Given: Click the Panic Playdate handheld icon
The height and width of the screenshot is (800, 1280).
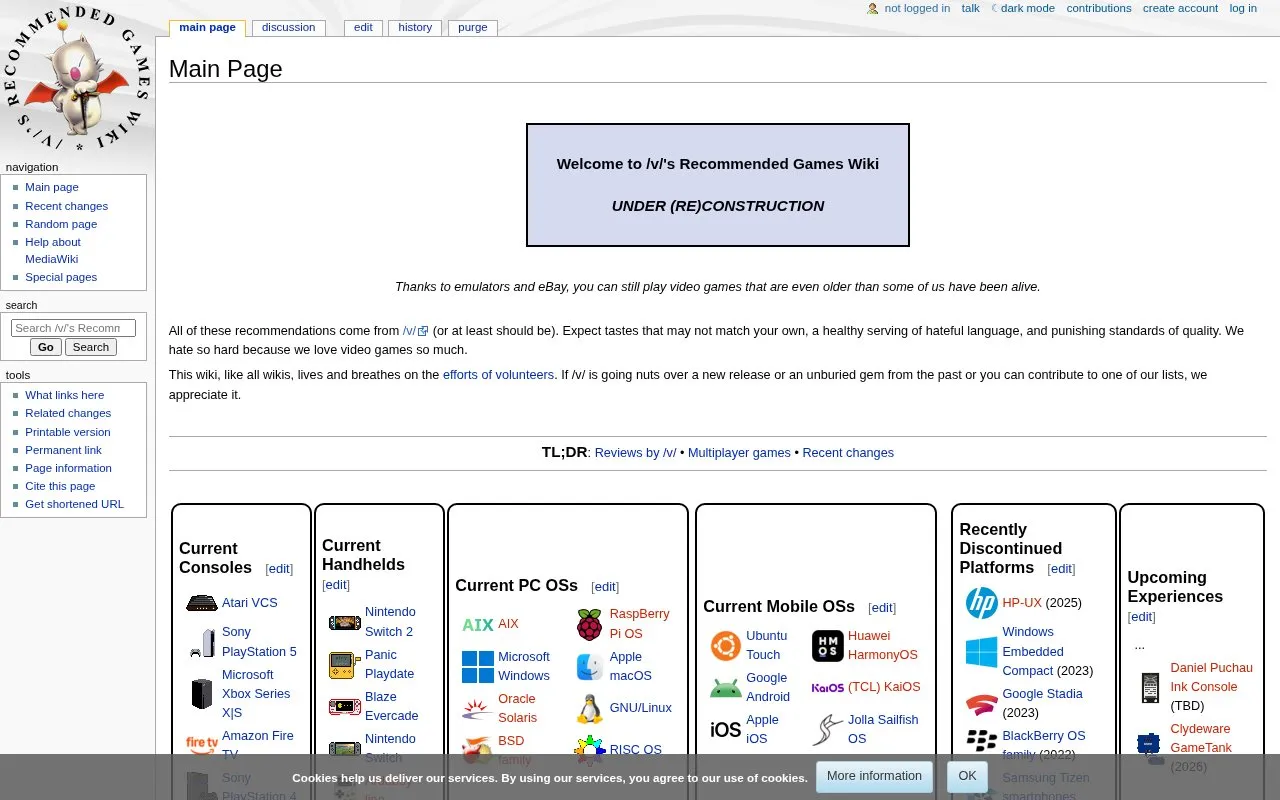Looking at the screenshot, I should pos(345,664).
